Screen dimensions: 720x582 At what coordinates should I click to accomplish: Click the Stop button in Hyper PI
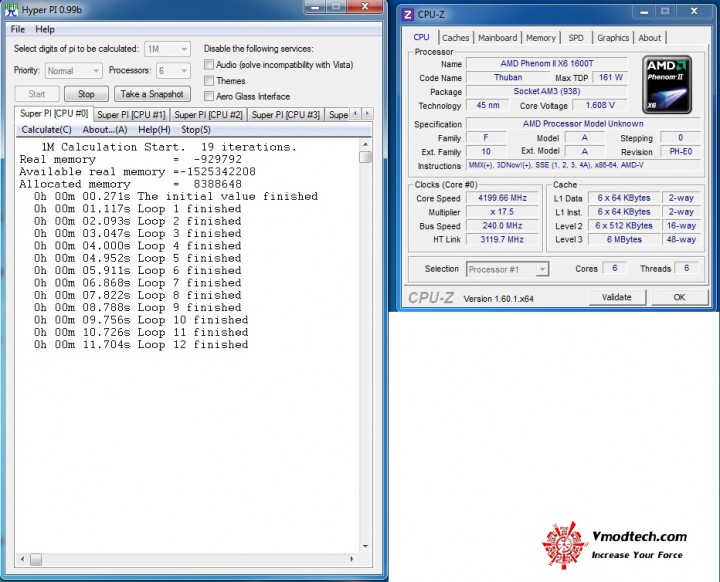pyautogui.click(x=86, y=94)
